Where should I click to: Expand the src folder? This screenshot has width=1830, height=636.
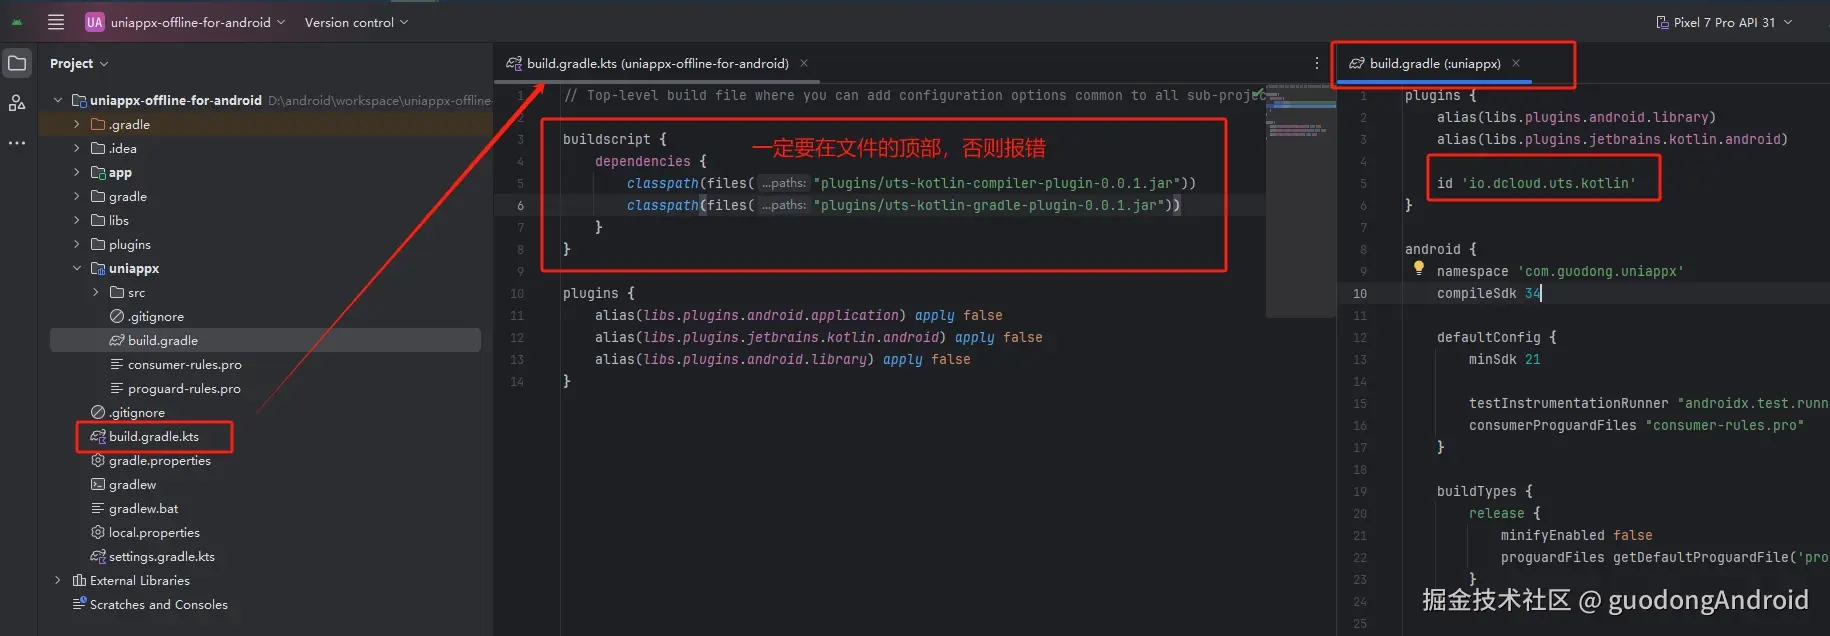coord(96,292)
